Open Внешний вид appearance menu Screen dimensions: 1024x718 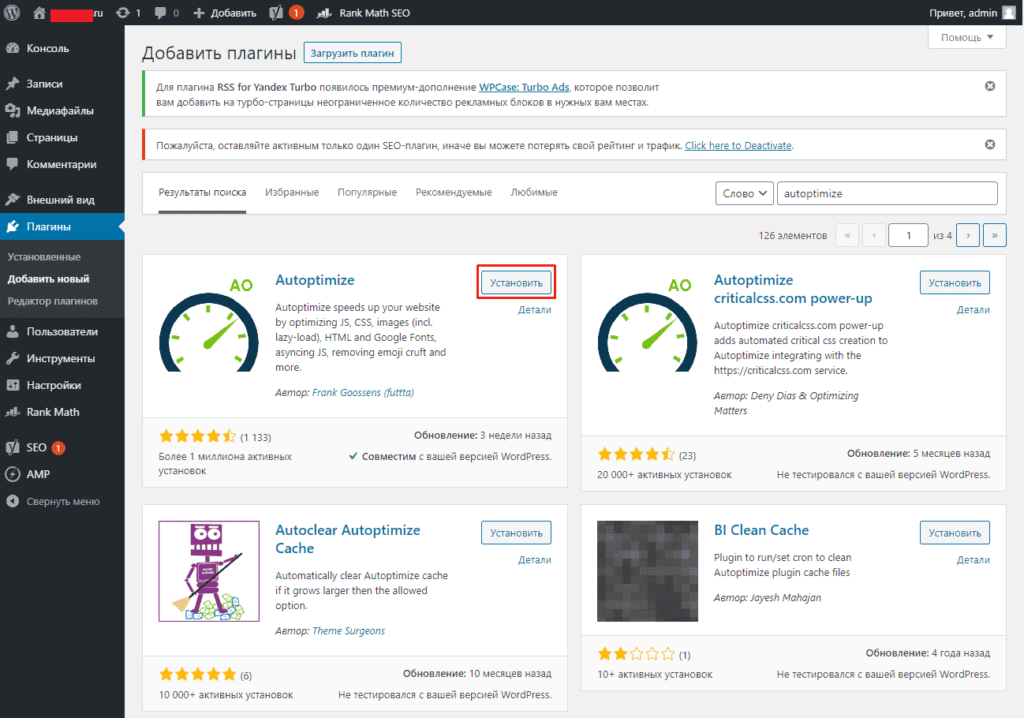click(x=62, y=199)
